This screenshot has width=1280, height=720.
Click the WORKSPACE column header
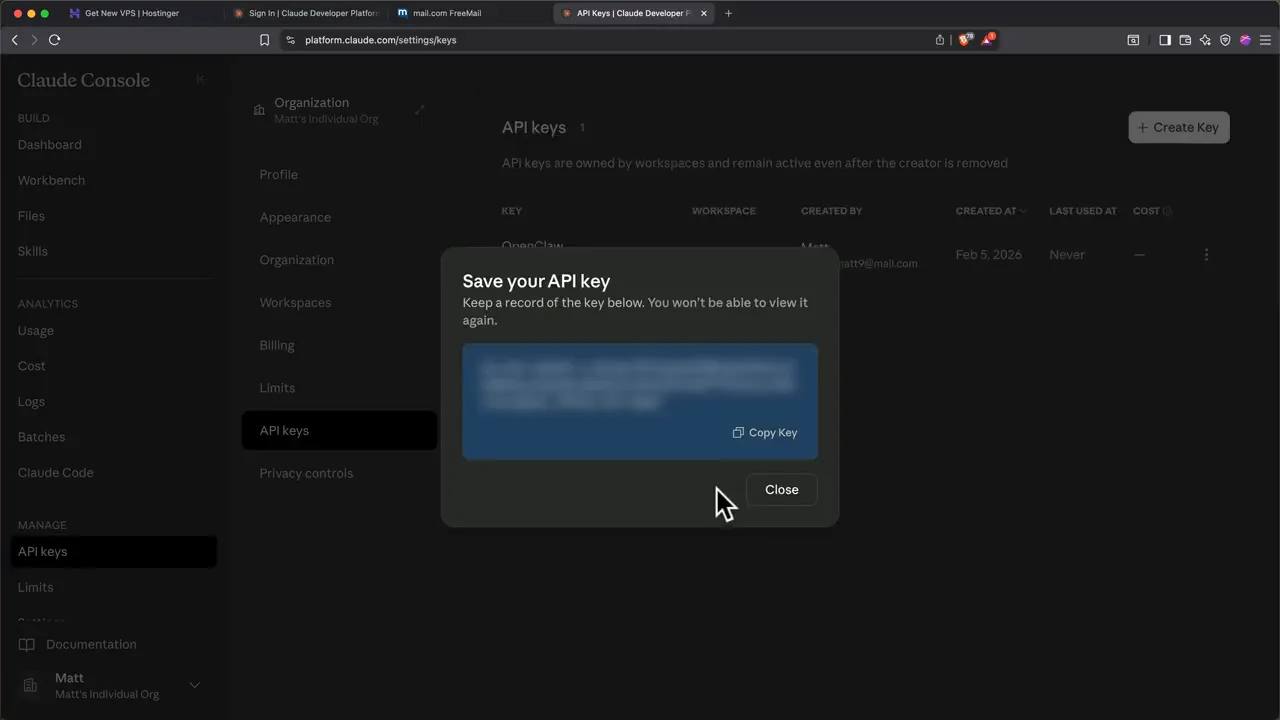pos(724,211)
